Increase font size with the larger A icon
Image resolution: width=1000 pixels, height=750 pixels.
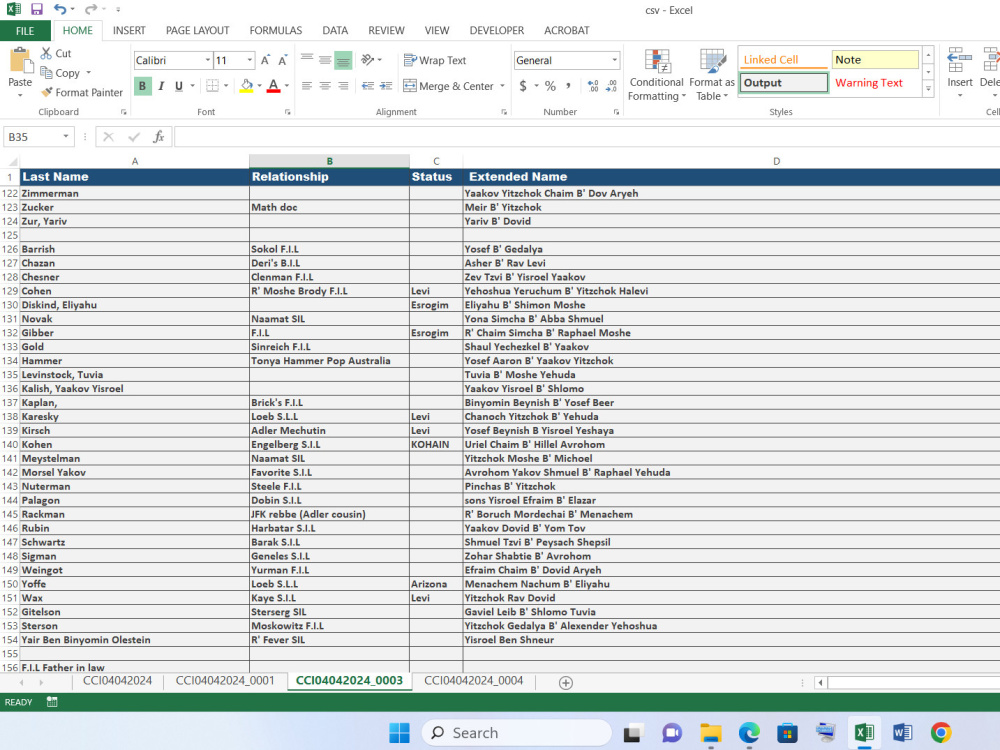click(265, 60)
